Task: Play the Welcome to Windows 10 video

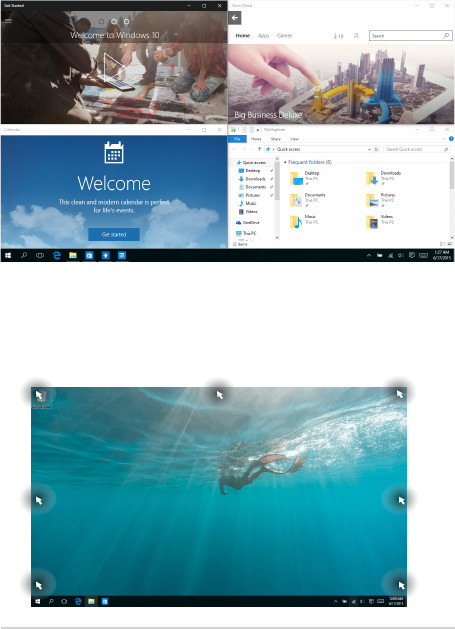Action: 113,67
